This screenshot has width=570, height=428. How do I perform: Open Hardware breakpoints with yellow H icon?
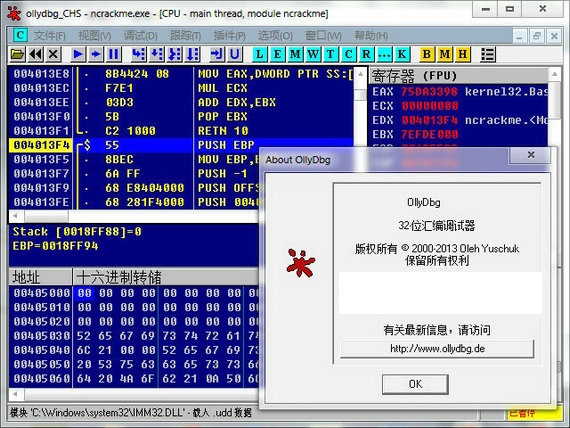pyautogui.click(x=462, y=55)
